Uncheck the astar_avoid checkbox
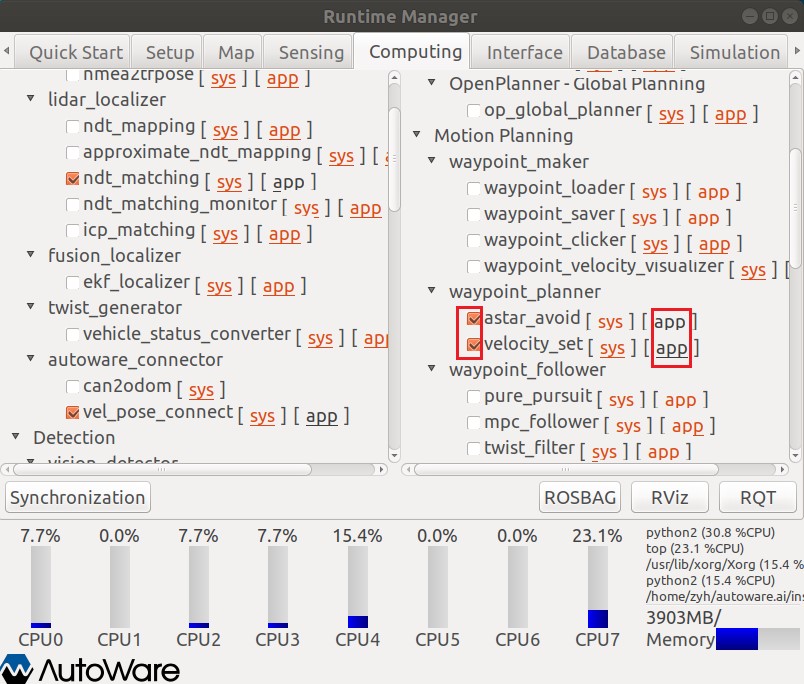The image size is (804, 684). (x=474, y=319)
